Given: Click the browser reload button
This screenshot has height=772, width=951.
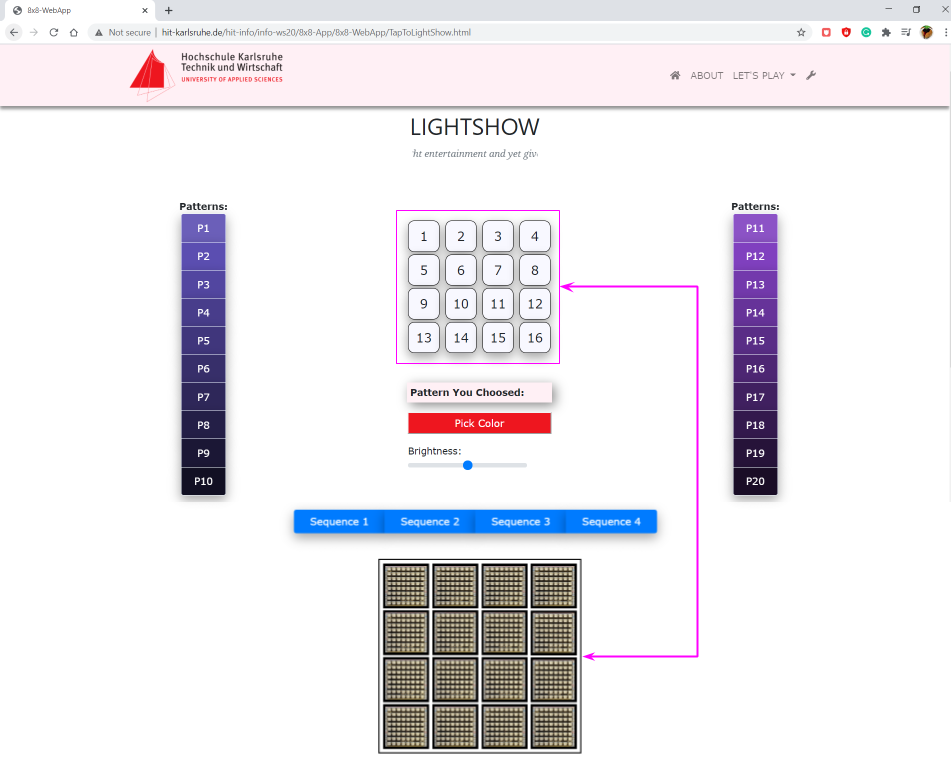Looking at the screenshot, I should pos(53,32).
